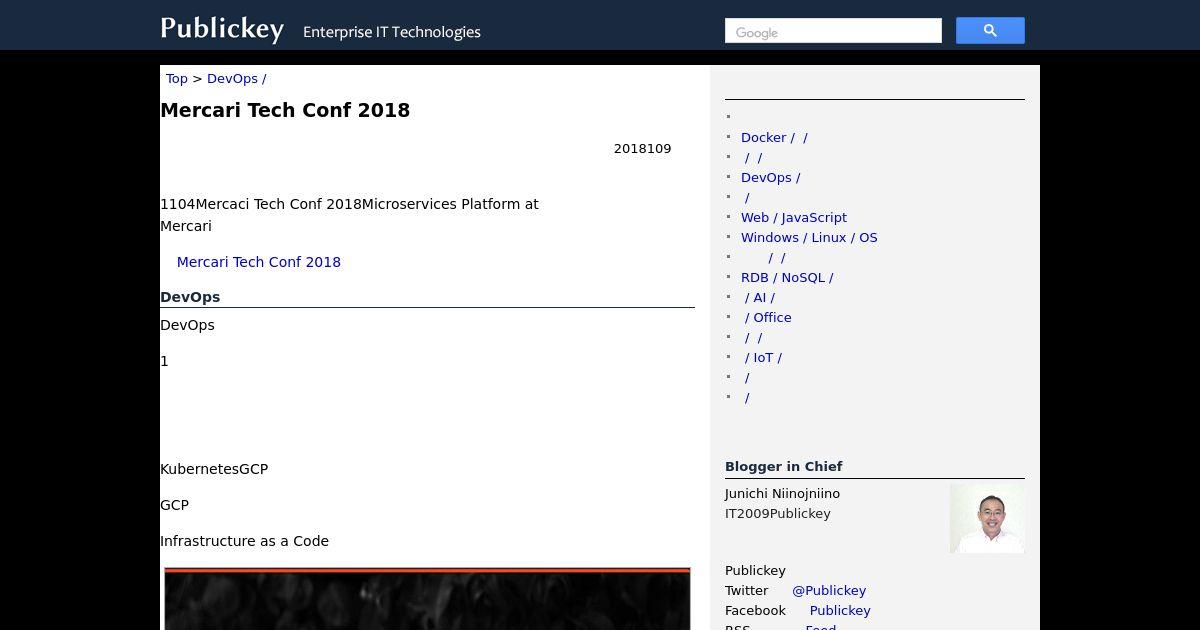The width and height of the screenshot is (1200, 630).
Task: Open the Windows / Linux / OS category
Action: pos(809,238)
